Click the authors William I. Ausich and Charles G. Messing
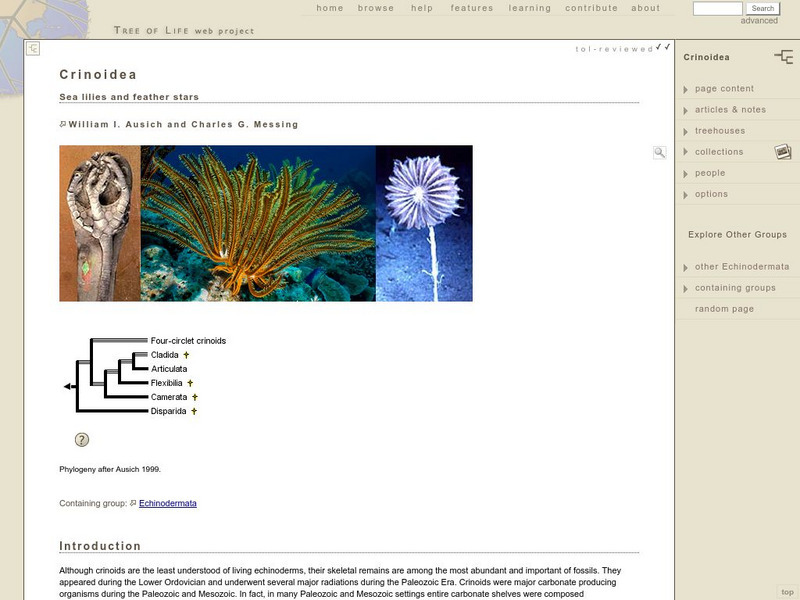This screenshot has height=600, width=800. [183, 124]
